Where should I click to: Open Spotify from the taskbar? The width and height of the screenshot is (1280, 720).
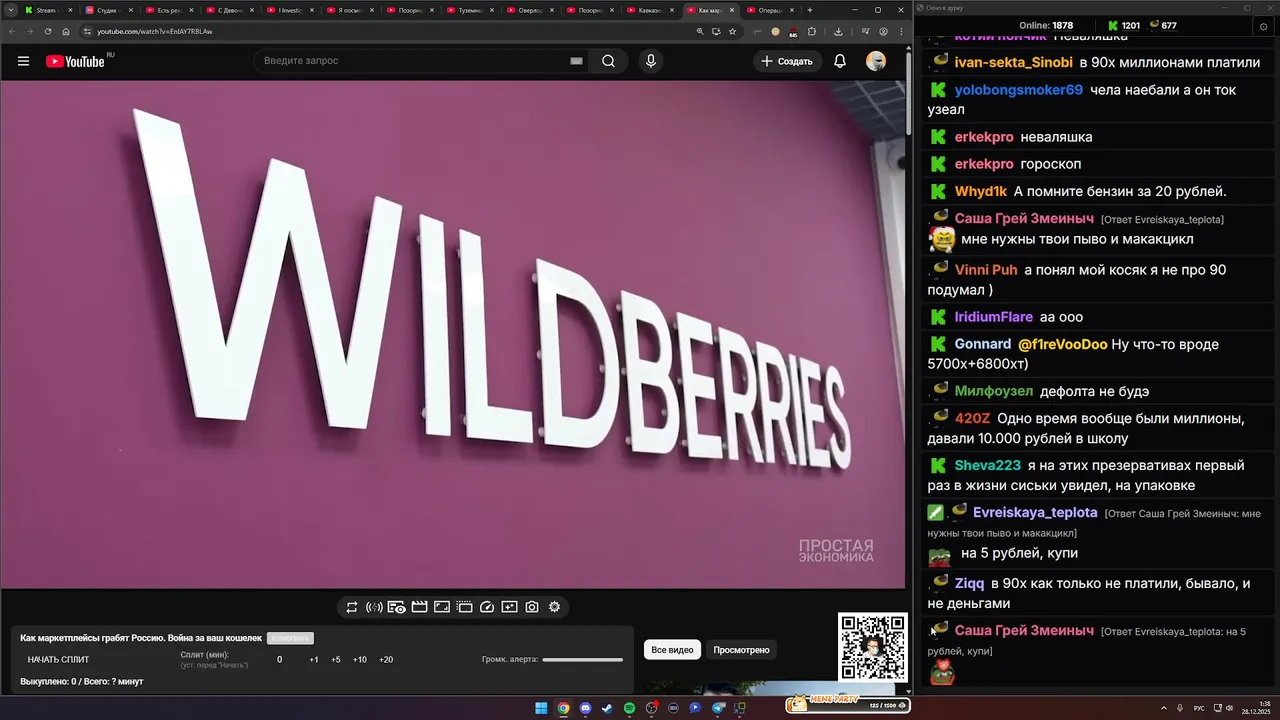(x=629, y=708)
